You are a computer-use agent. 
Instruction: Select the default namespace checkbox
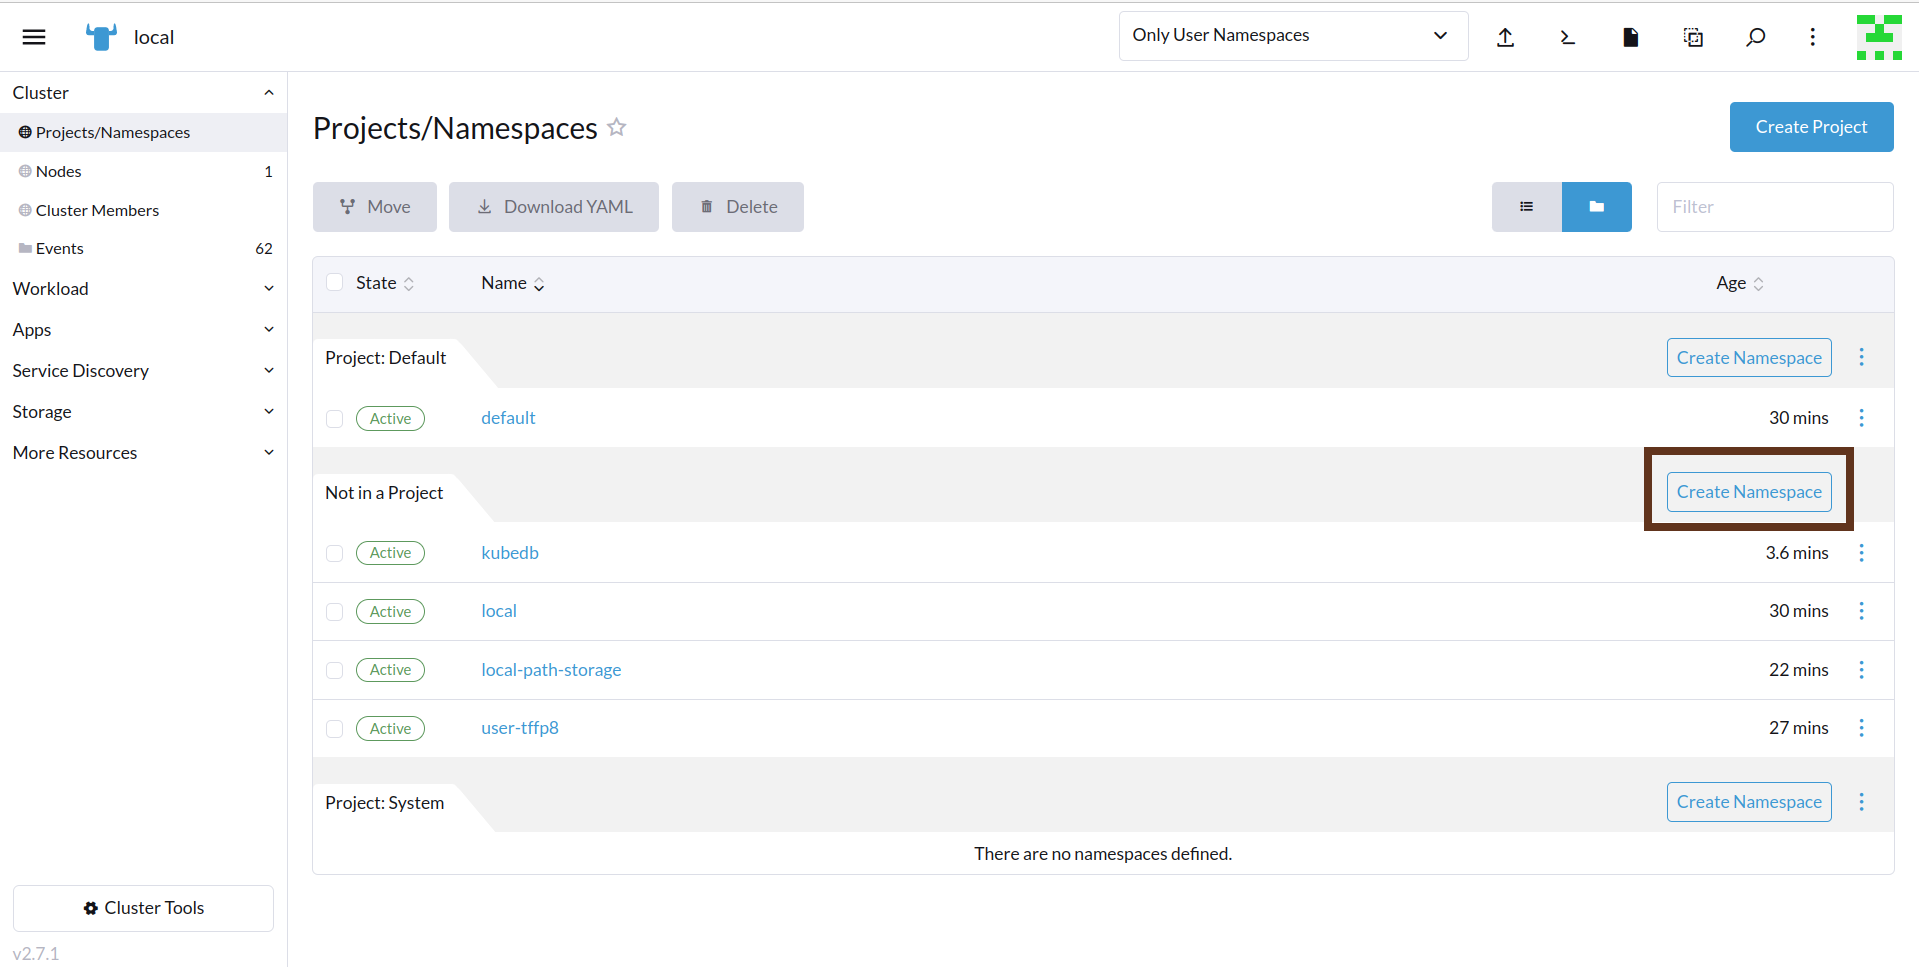pyautogui.click(x=335, y=419)
